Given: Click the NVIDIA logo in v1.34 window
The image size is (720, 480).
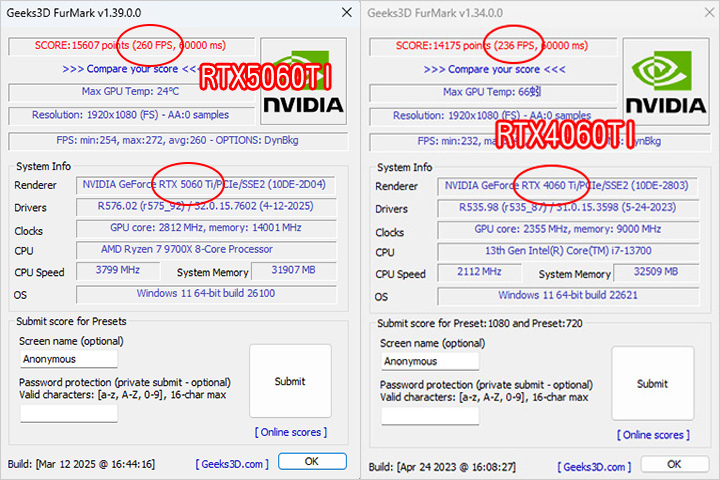Looking at the screenshot, I should click(666, 82).
